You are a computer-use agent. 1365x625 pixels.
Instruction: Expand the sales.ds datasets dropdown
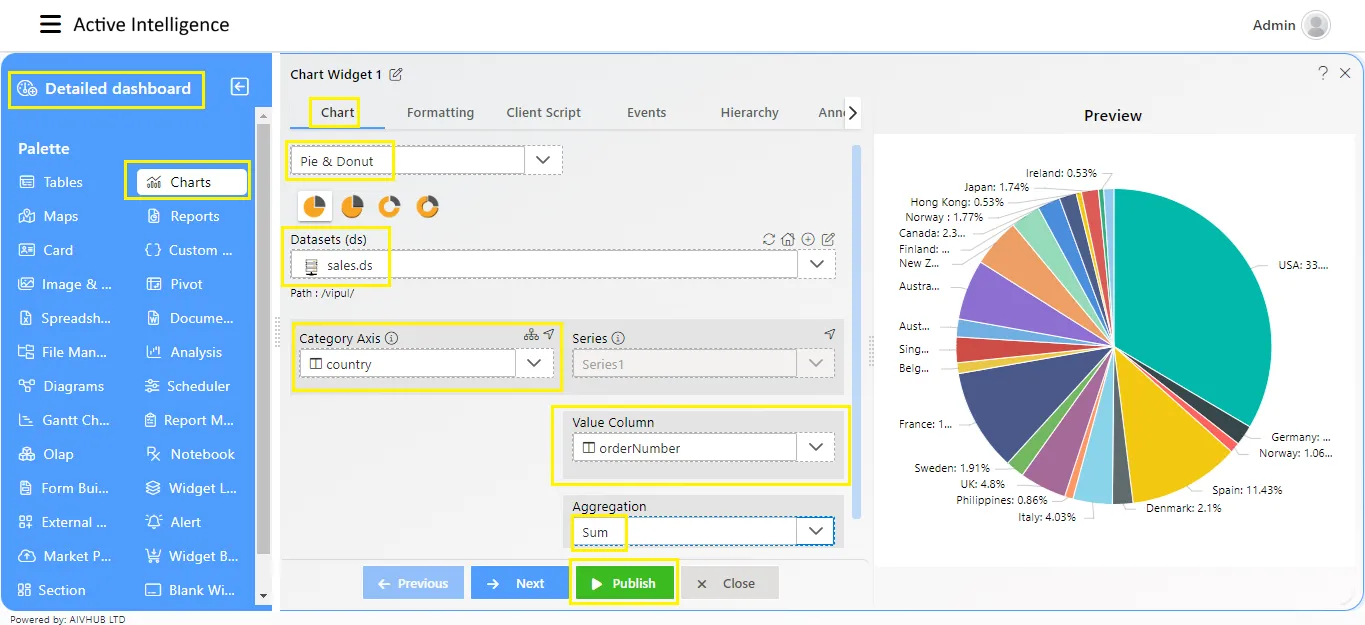(817, 264)
